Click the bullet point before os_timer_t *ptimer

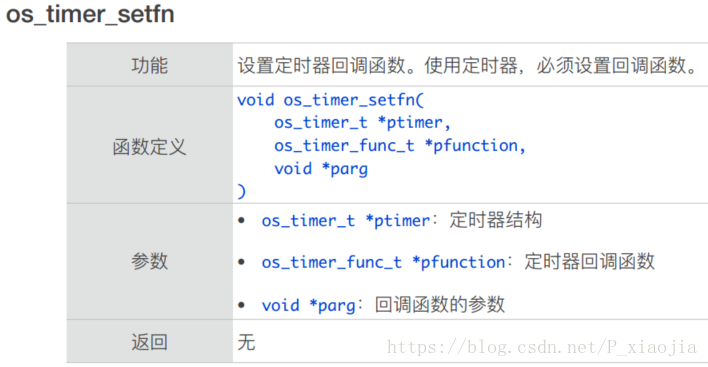(x=242, y=221)
